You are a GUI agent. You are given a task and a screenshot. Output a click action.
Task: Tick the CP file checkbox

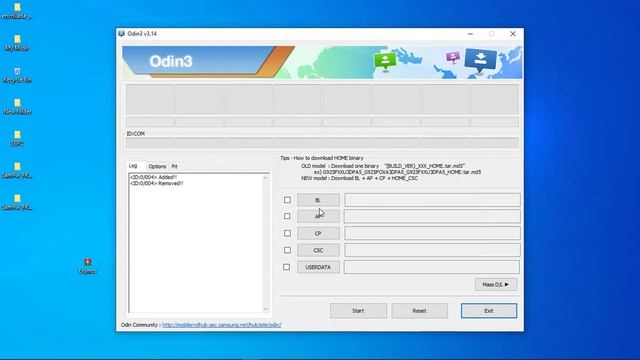click(287, 233)
